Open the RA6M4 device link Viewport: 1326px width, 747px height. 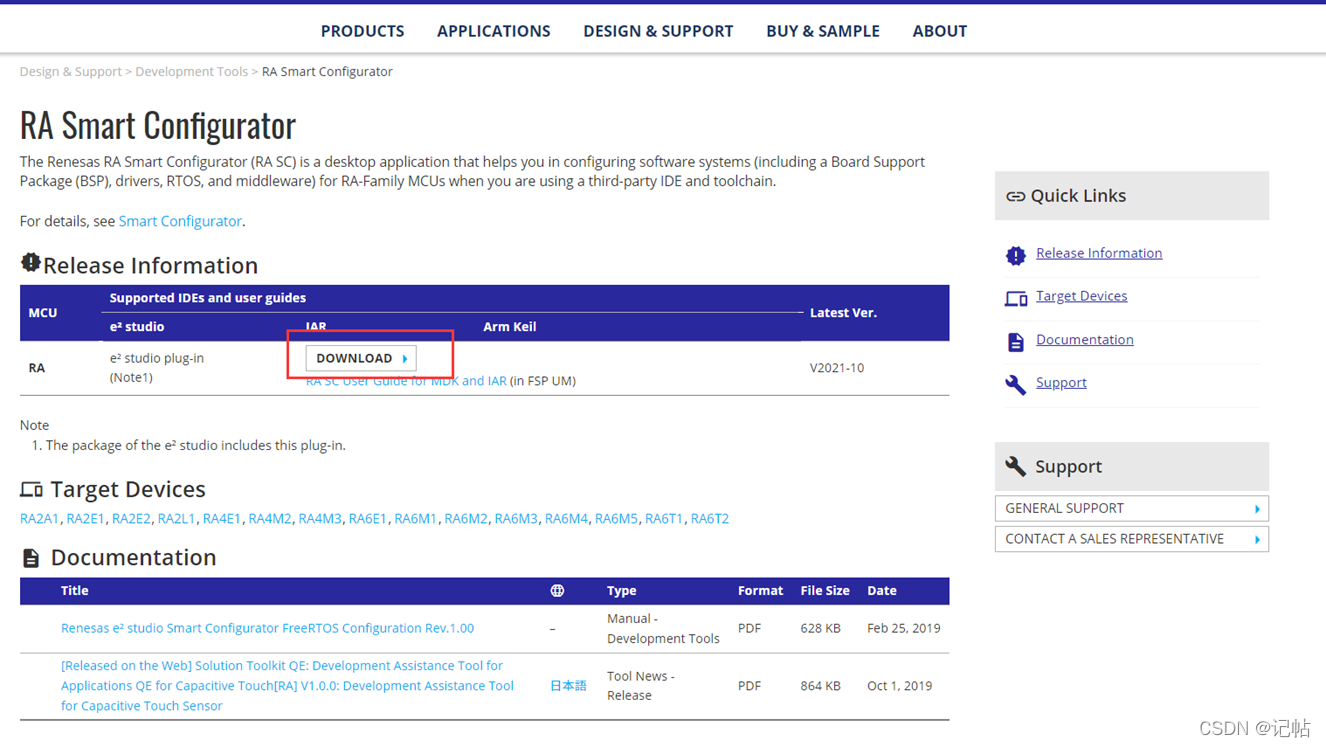pos(566,519)
